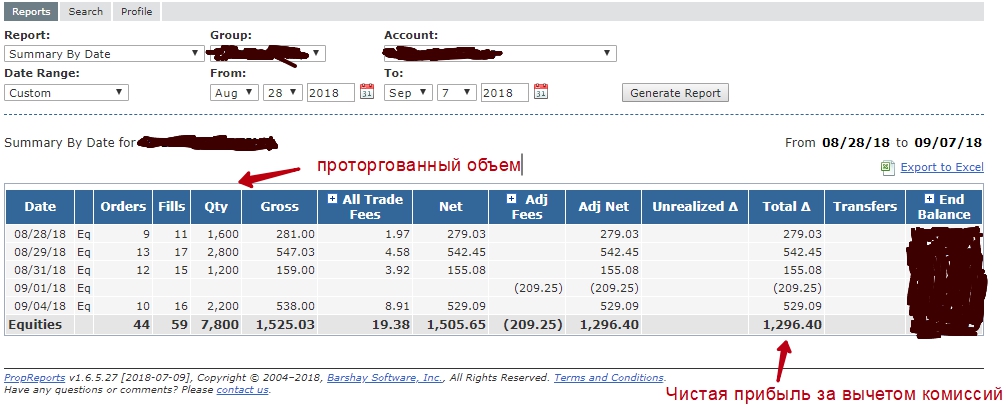This screenshot has width=1007, height=409.
Task: Click the Excel export icon
Action: pyautogui.click(x=887, y=168)
